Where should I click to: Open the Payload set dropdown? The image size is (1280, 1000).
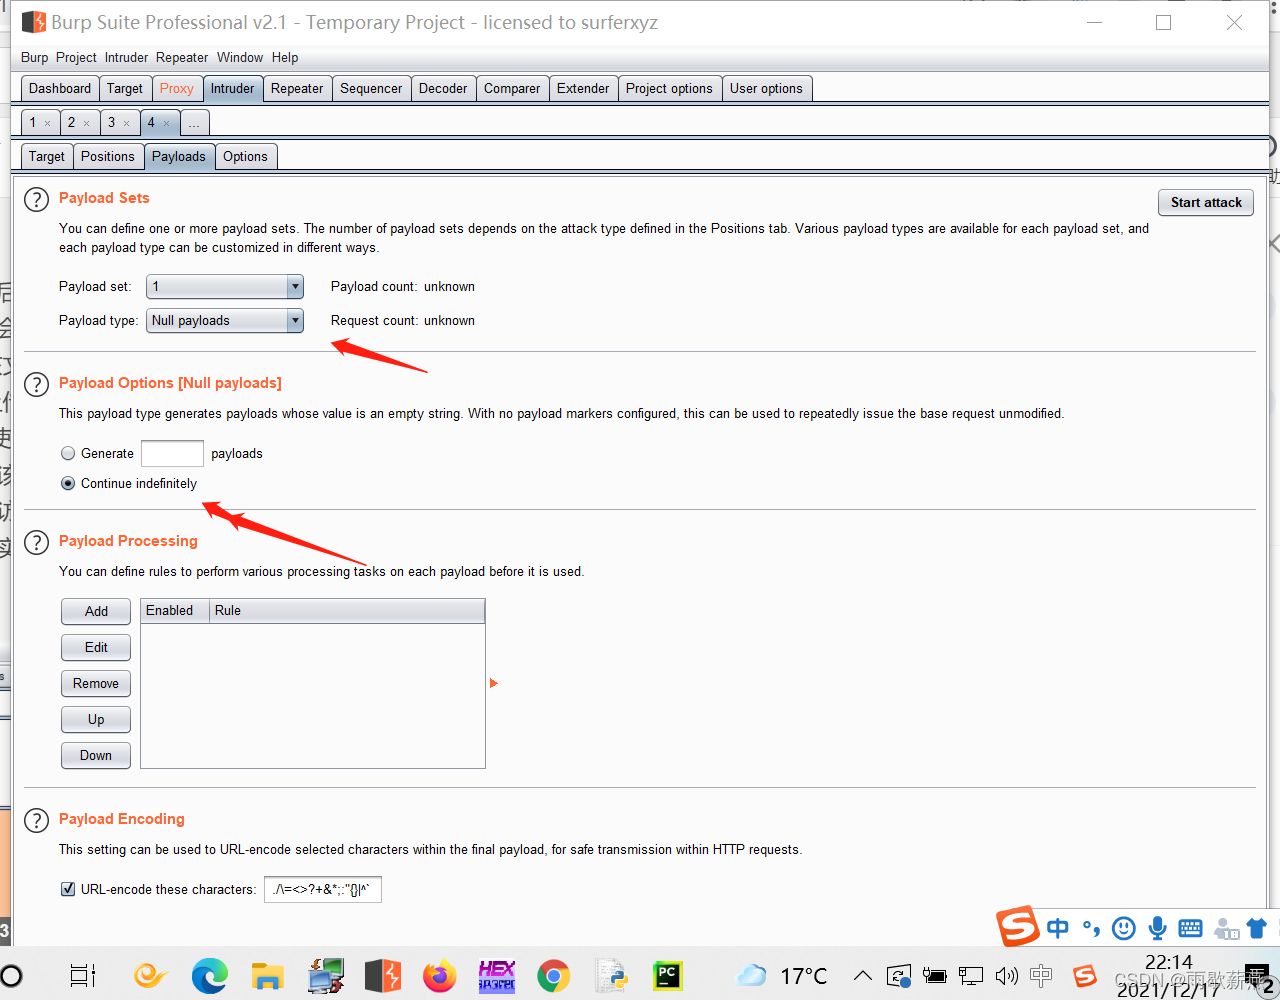tap(225, 287)
